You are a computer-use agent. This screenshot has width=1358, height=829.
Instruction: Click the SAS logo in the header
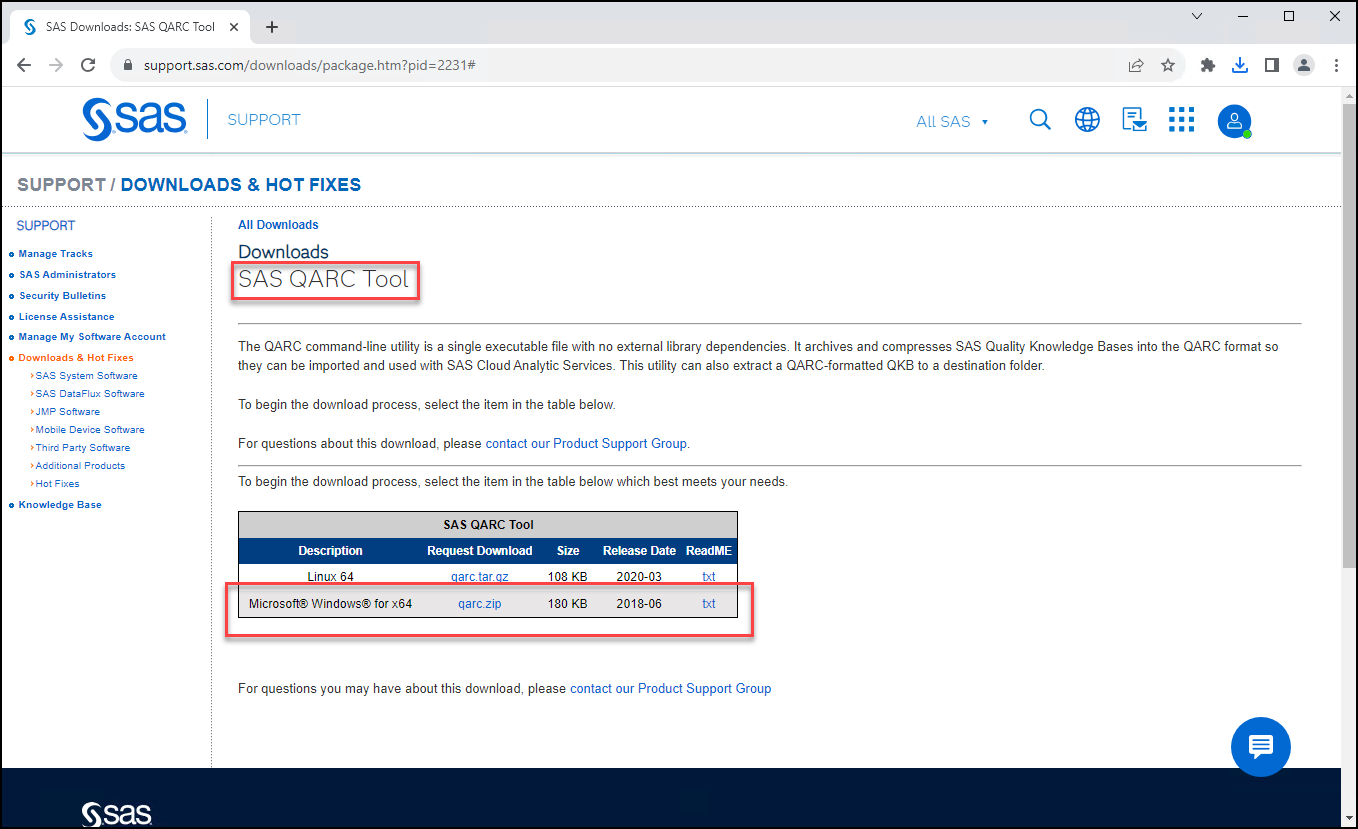tap(133, 119)
